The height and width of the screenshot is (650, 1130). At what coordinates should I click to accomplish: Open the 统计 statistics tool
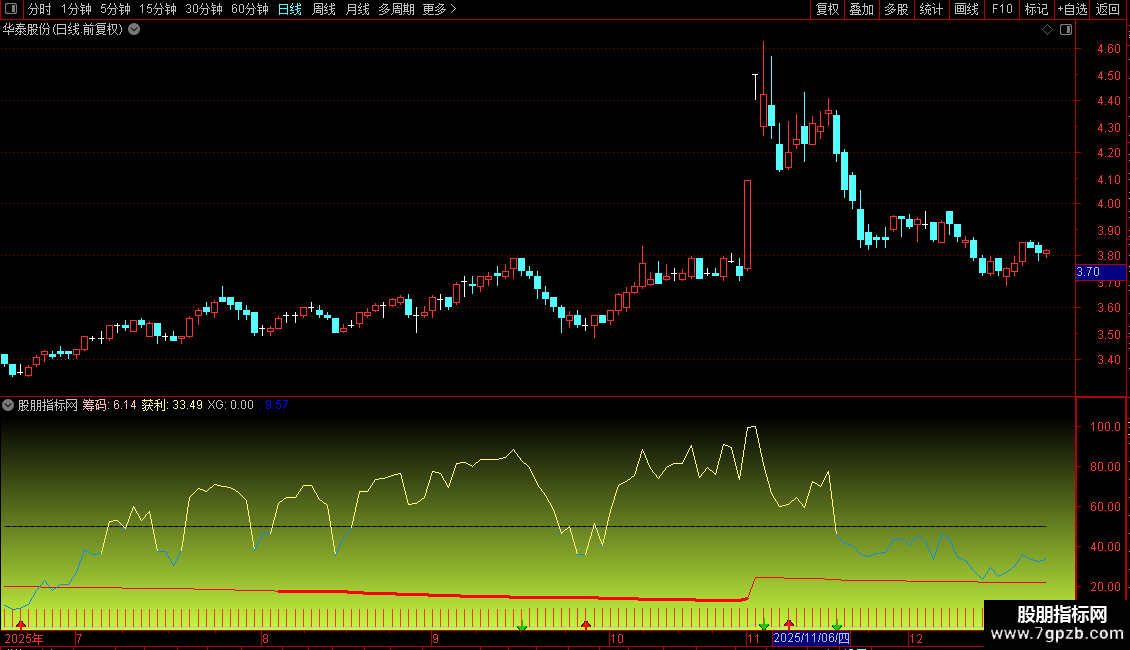931,9
